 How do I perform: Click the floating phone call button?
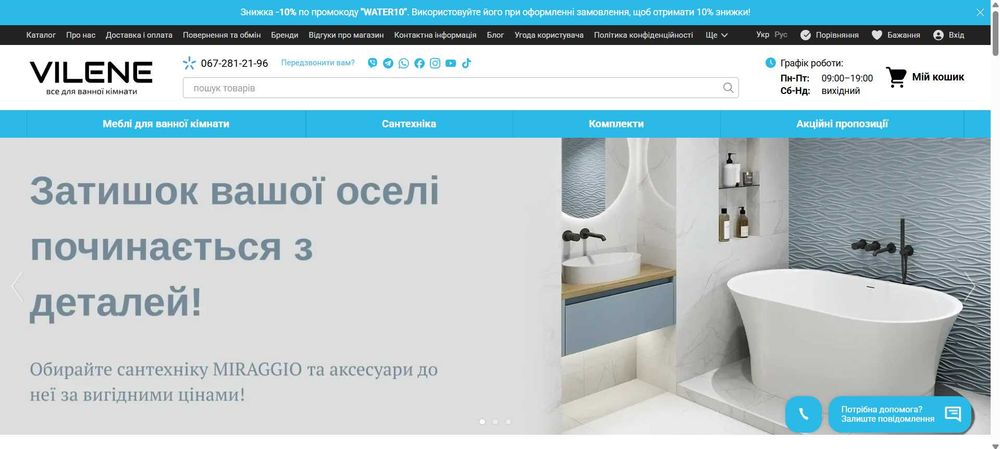click(803, 415)
